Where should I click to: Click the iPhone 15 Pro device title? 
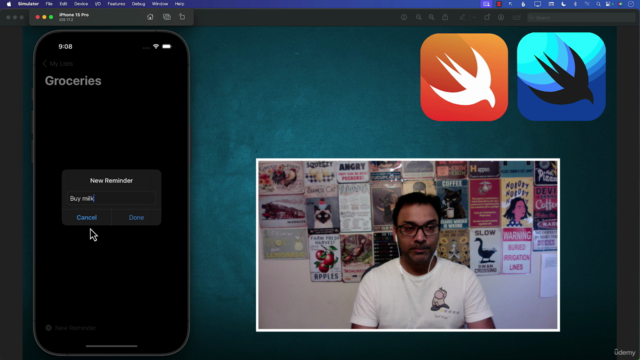coord(74,15)
